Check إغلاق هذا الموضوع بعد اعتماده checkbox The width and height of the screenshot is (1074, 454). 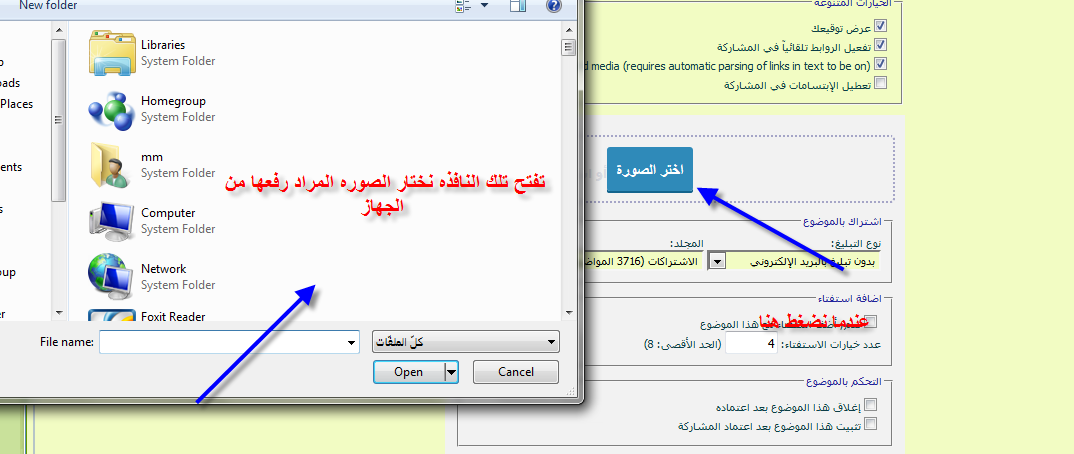871,405
